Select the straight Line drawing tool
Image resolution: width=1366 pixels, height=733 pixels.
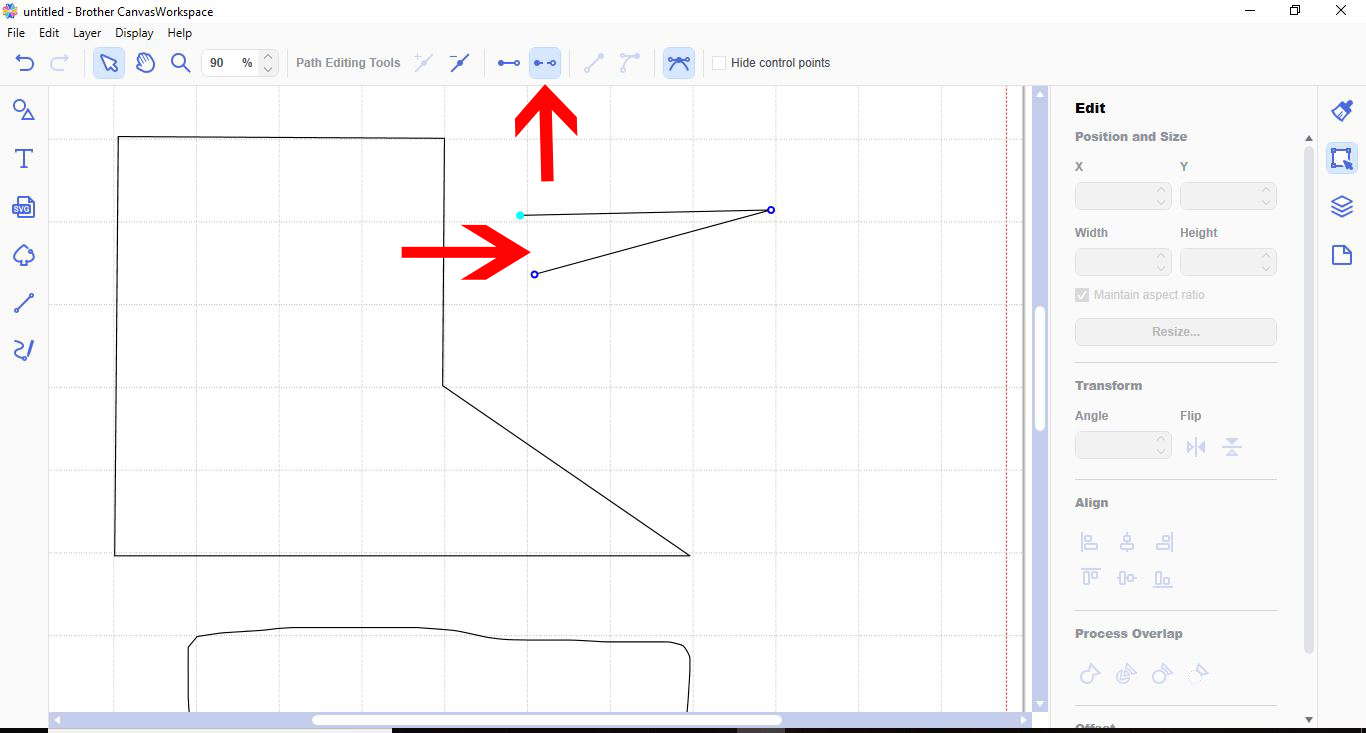[24, 303]
